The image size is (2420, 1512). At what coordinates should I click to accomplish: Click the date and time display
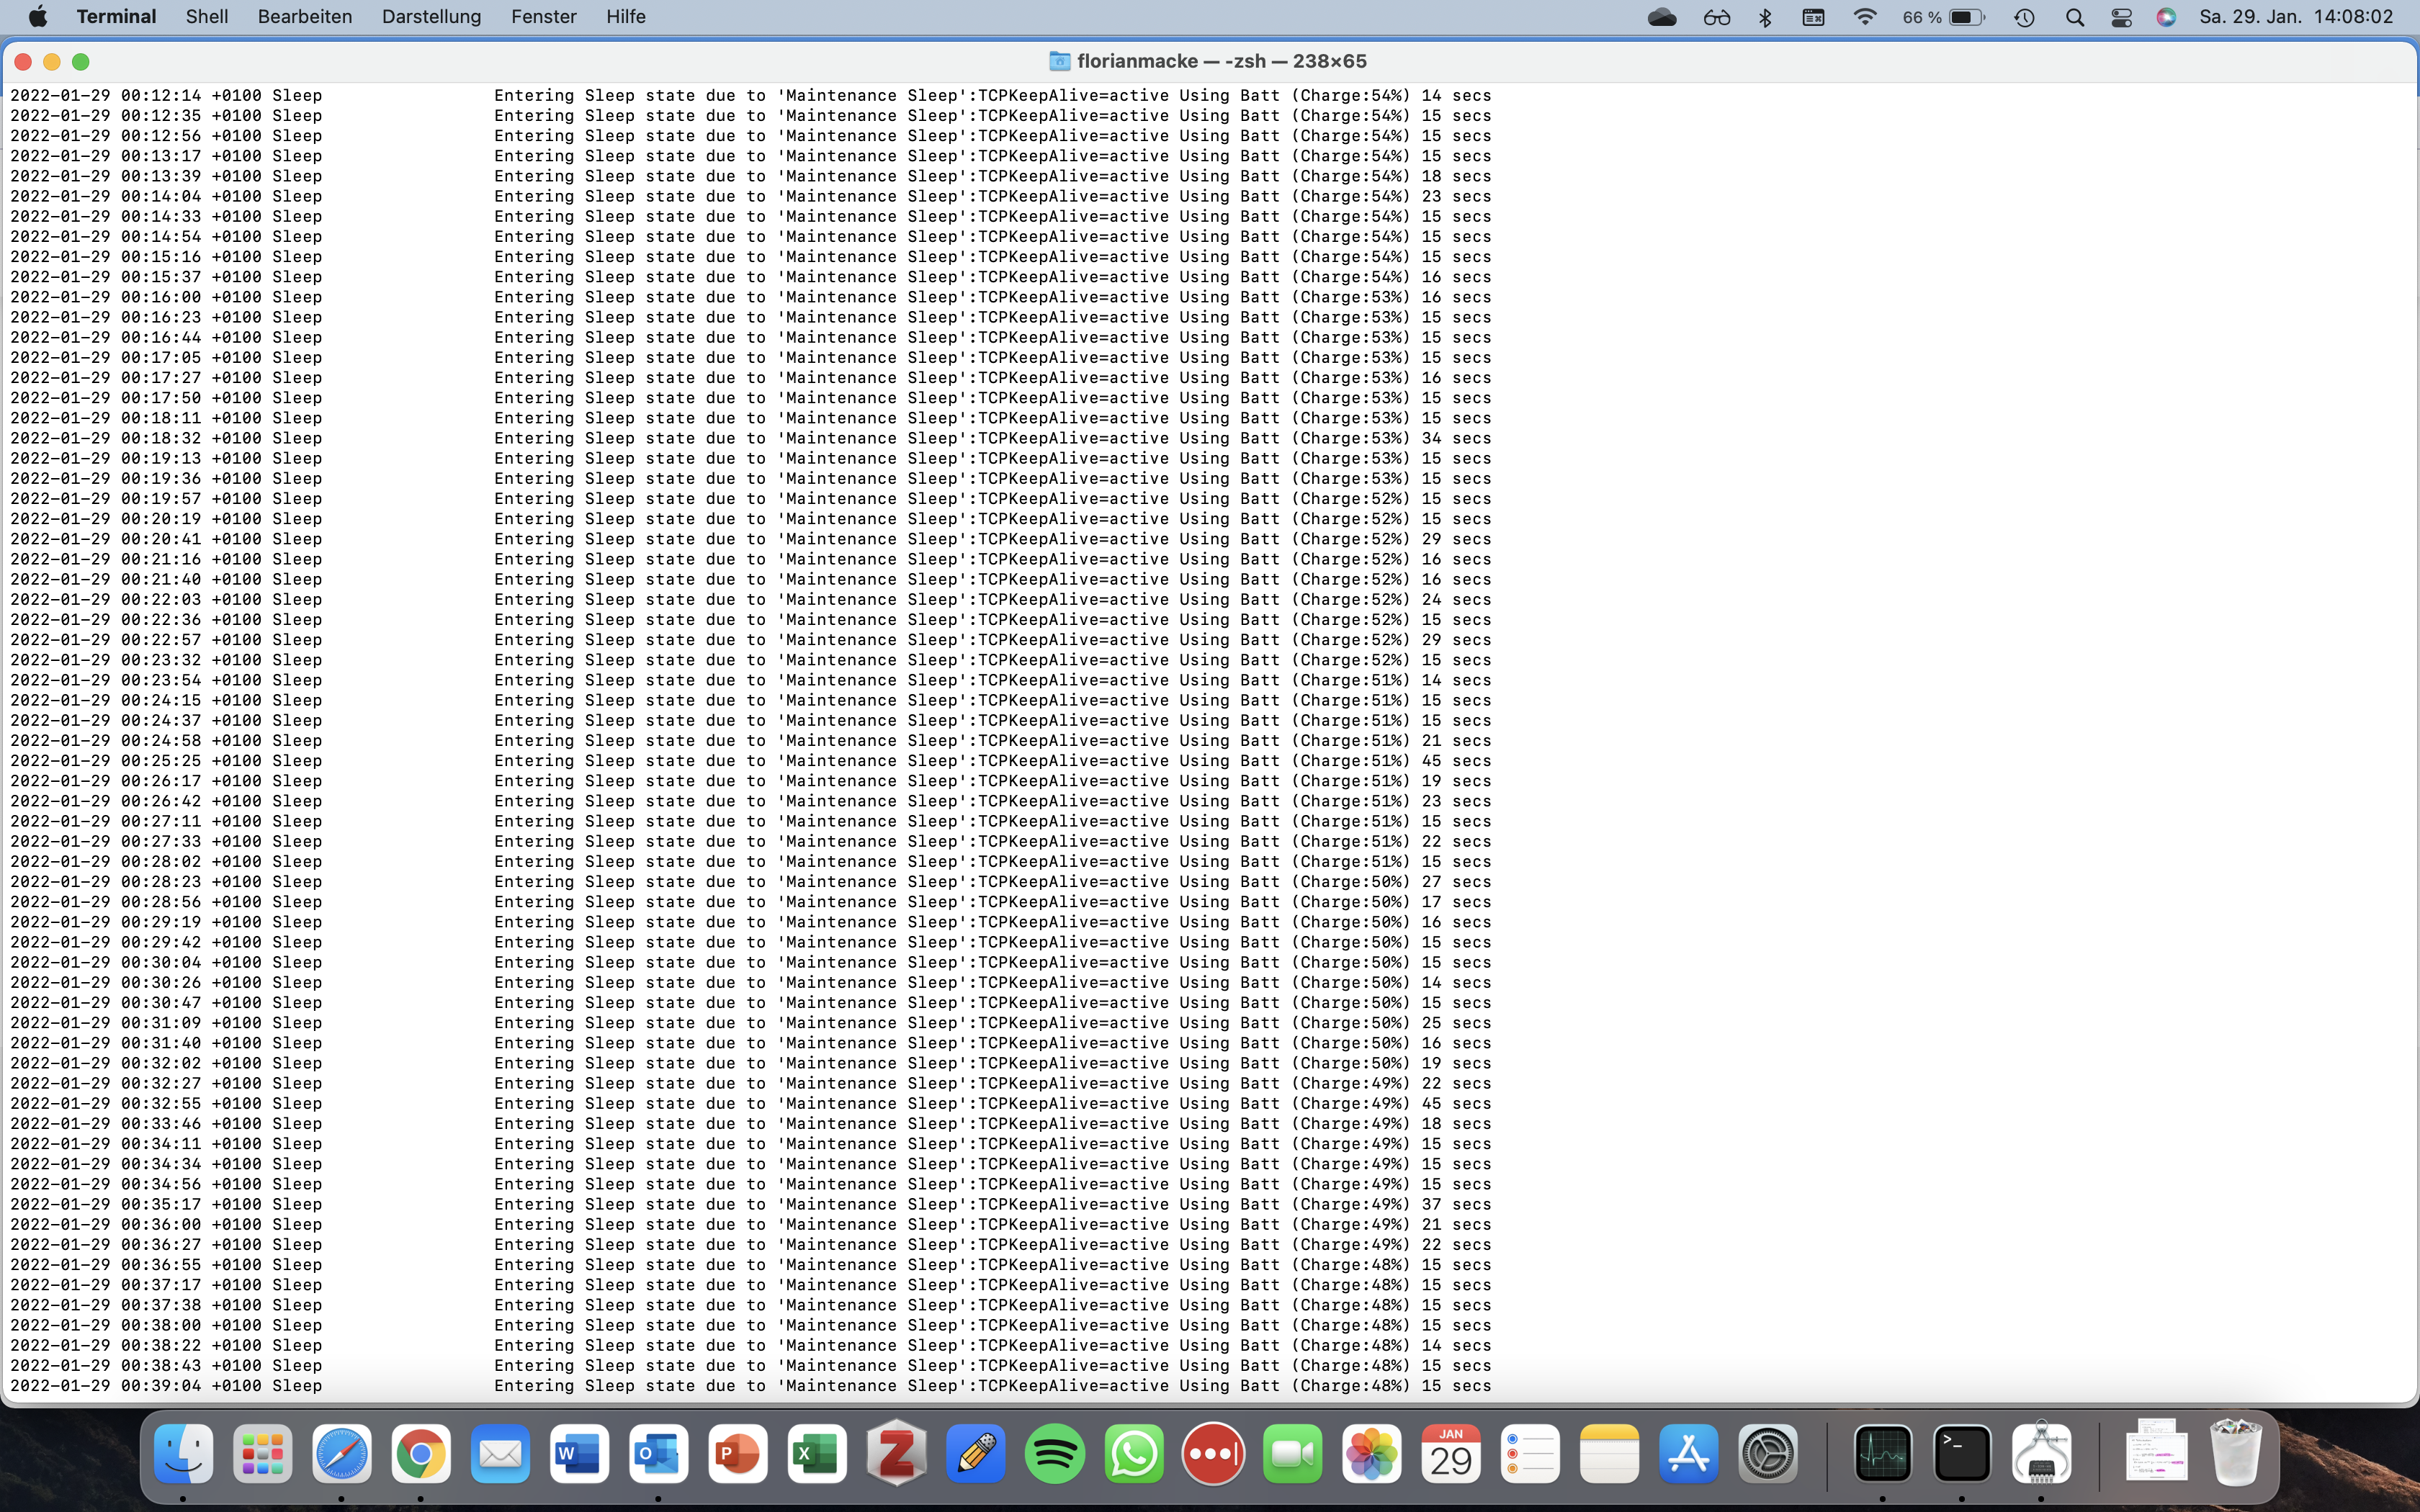click(x=2296, y=17)
